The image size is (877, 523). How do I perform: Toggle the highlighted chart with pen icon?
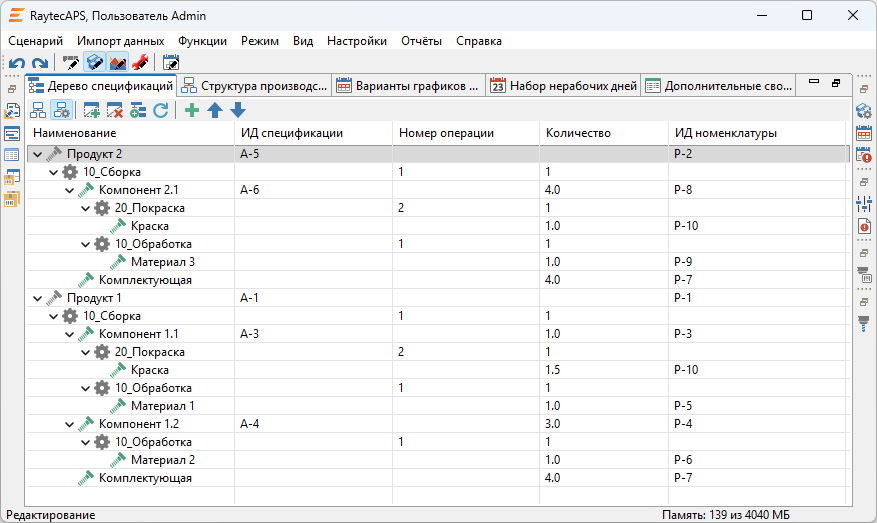pyautogui.click(x=117, y=63)
